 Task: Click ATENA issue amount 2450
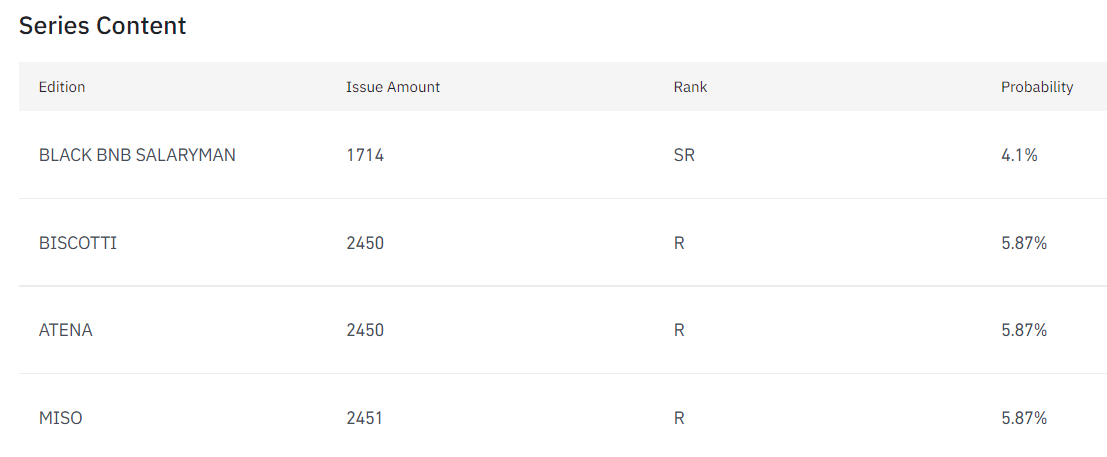click(365, 330)
